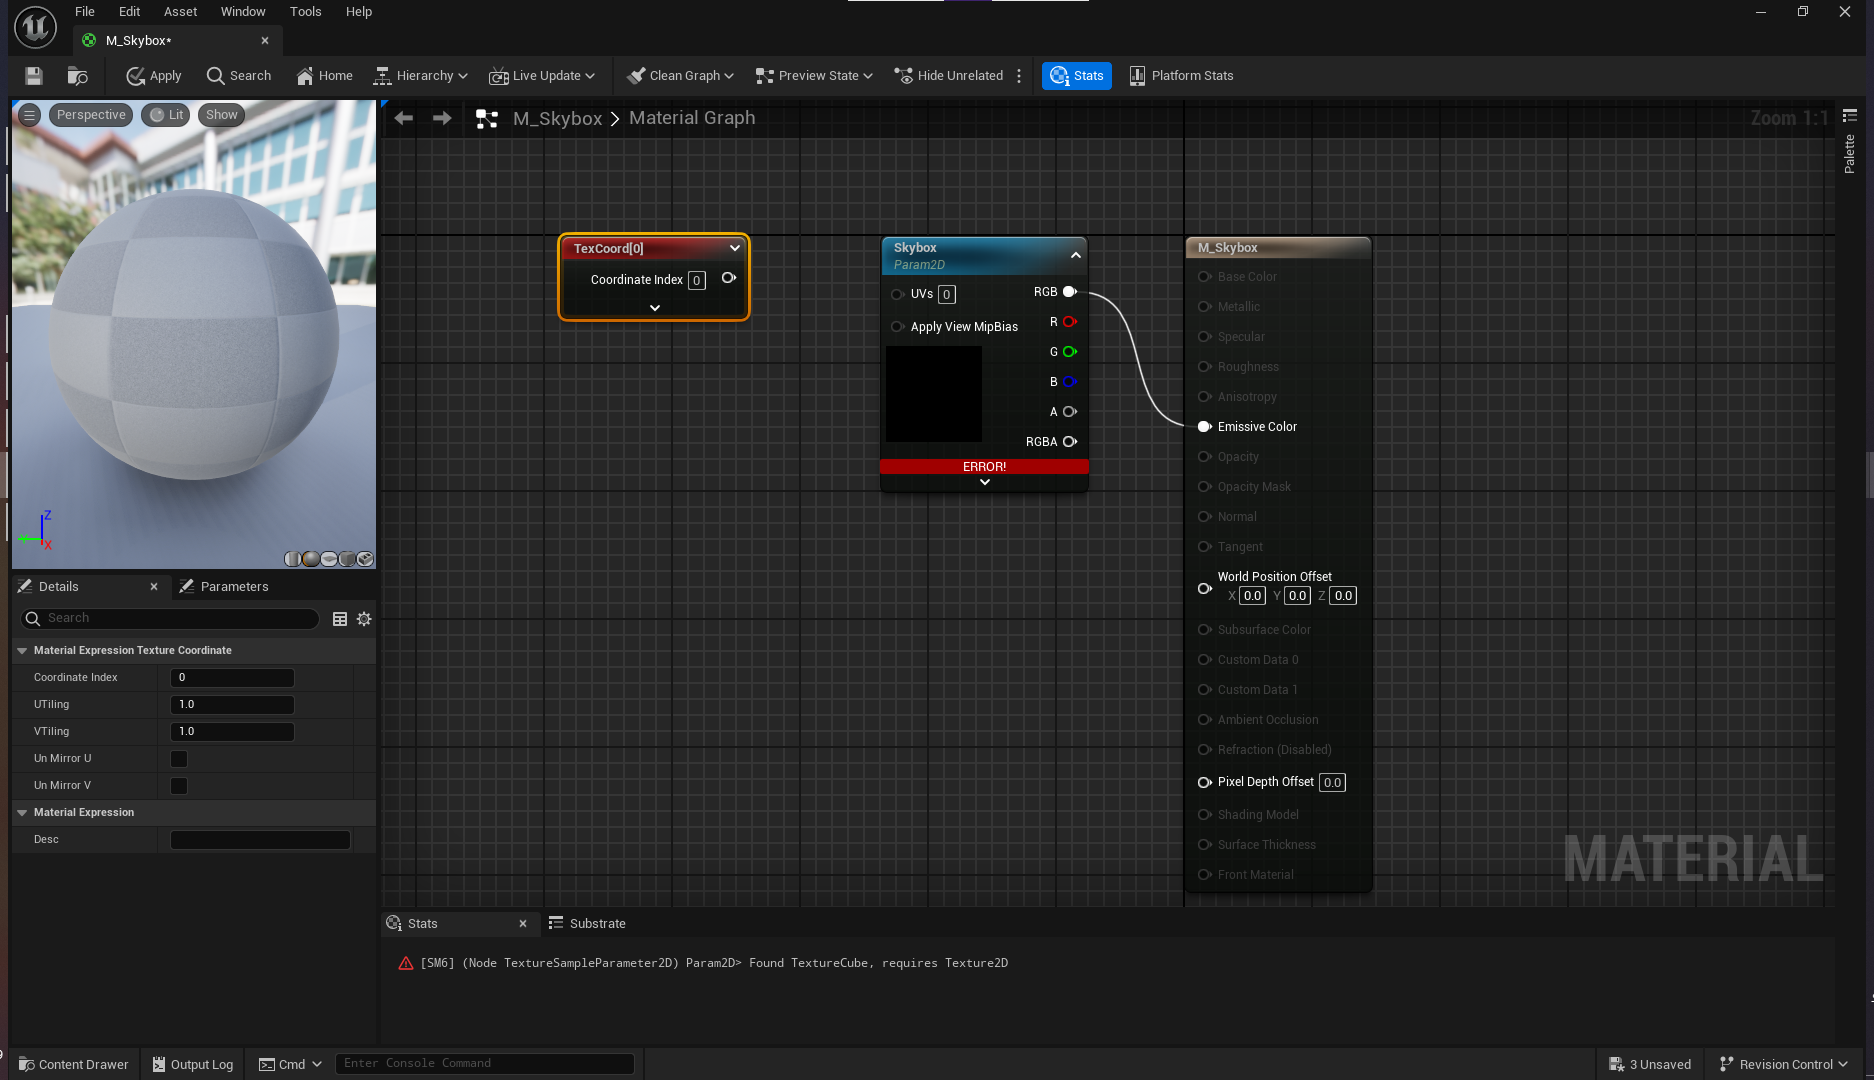This screenshot has height=1080, width=1874.
Task: Set preview mesh to cube
Action: pos(347,559)
